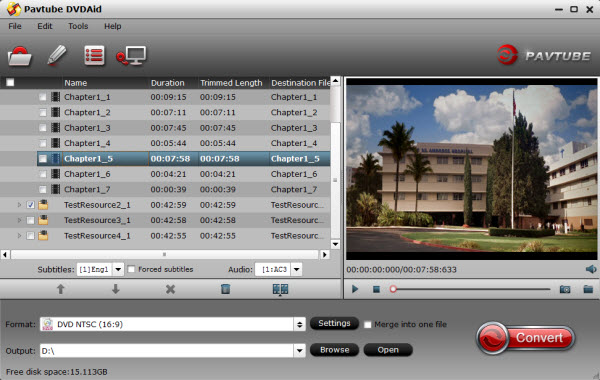Click the red list view icon
This screenshot has height=380, width=600.
pyautogui.click(x=94, y=56)
